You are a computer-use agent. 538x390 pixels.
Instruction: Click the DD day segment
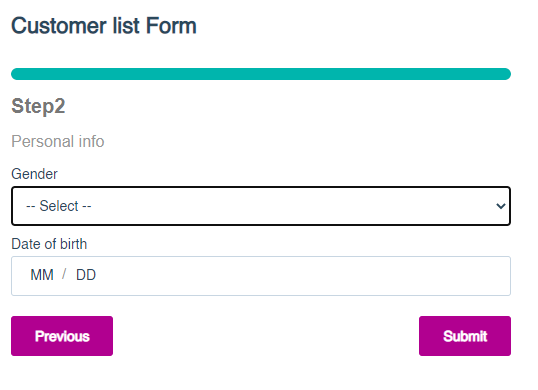86,275
